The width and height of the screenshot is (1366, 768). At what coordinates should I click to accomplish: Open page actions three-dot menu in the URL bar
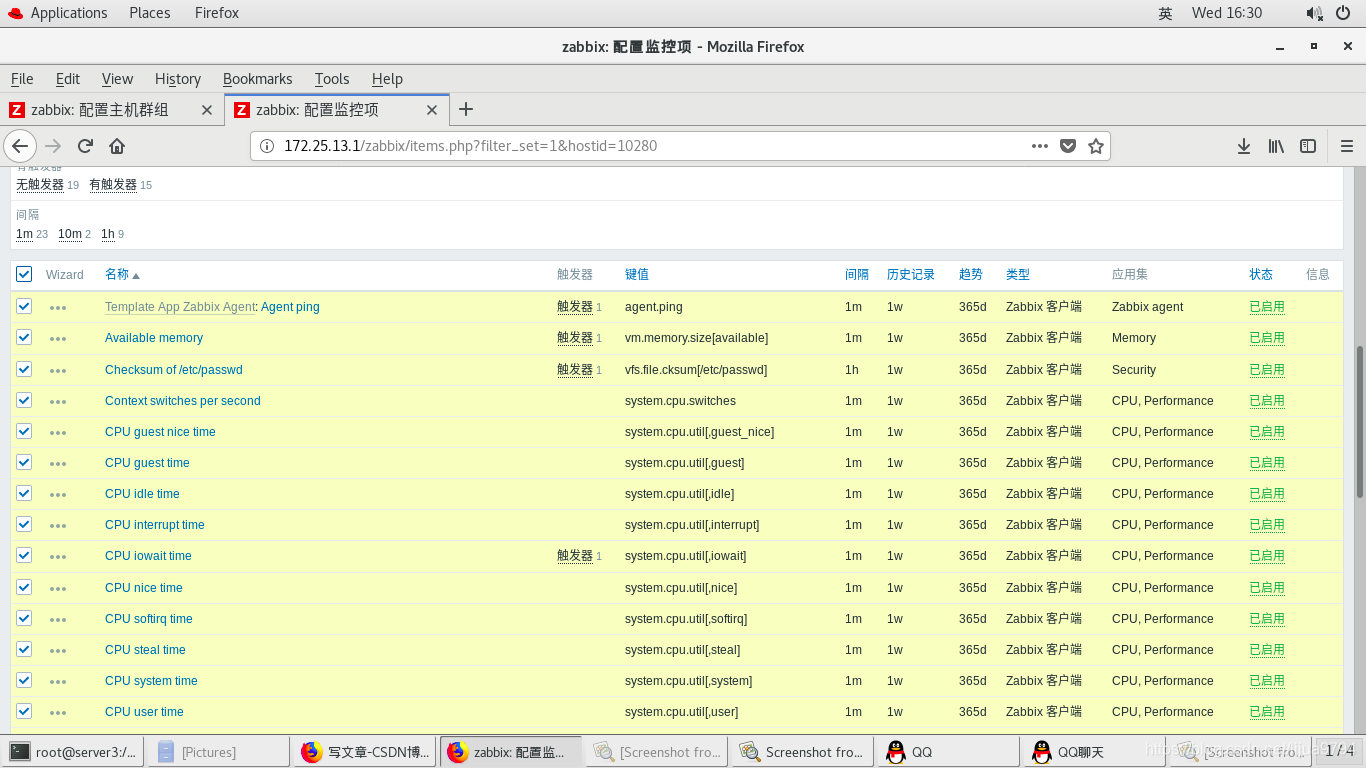point(1040,146)
